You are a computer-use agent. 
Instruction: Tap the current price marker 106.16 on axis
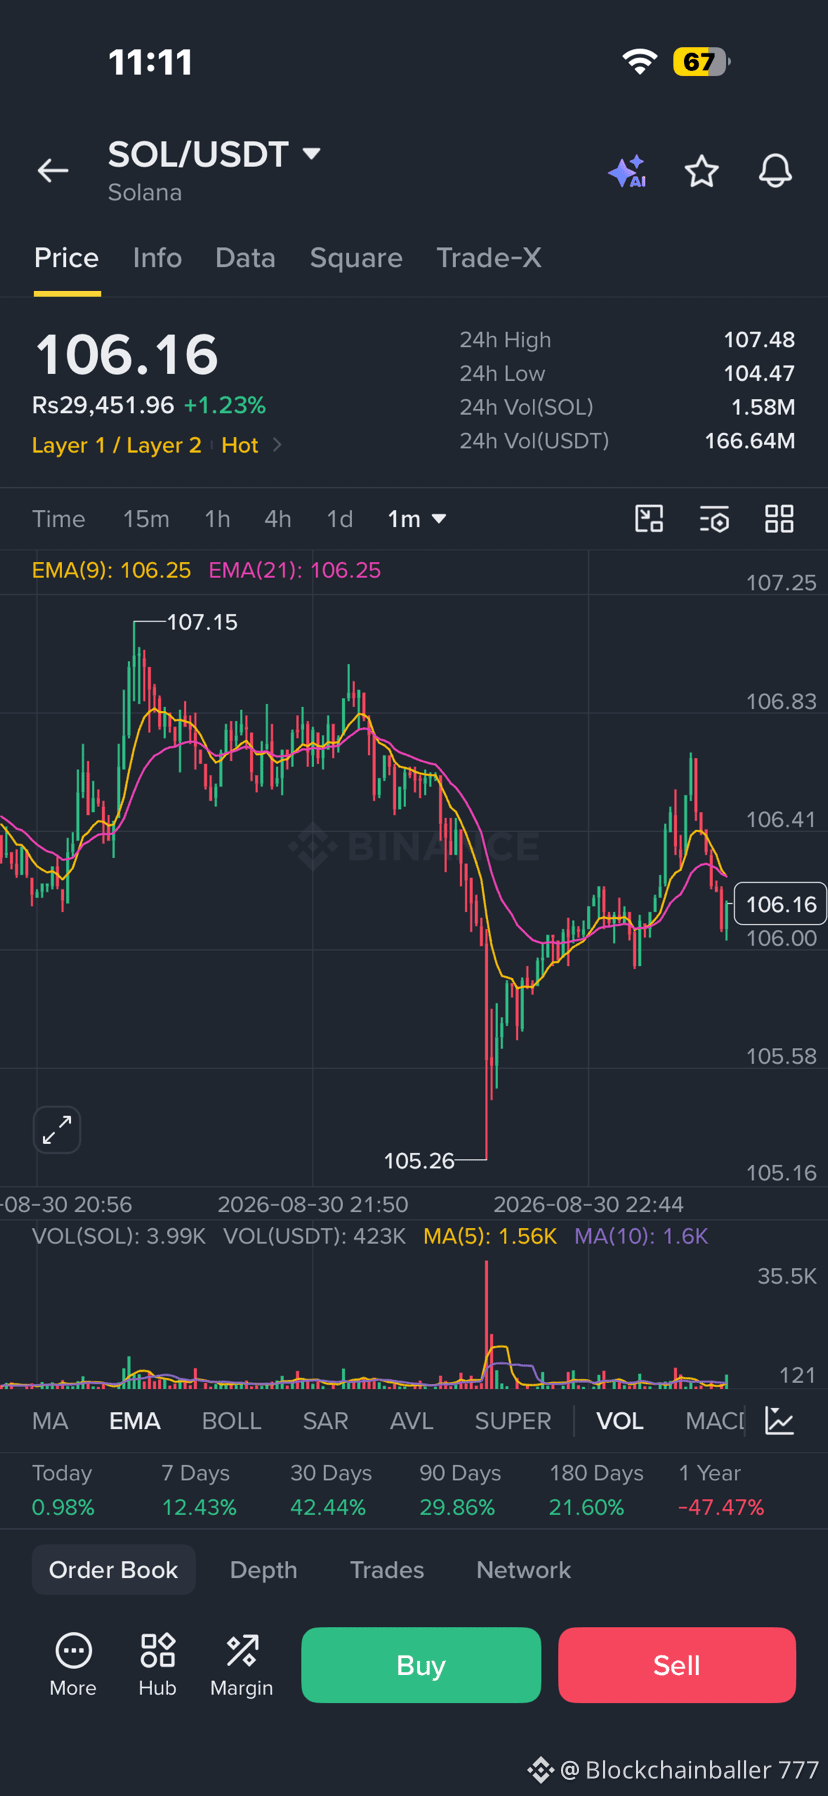pos(780,904)
